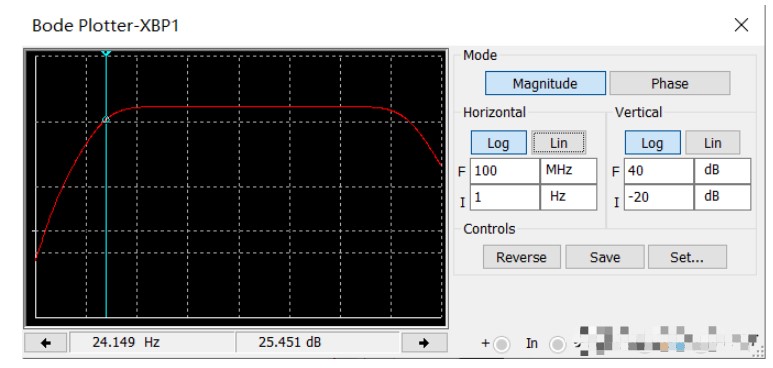Set vertical axis to Log
The width and height of the screenshot is (773, 368).
[652, 143]
